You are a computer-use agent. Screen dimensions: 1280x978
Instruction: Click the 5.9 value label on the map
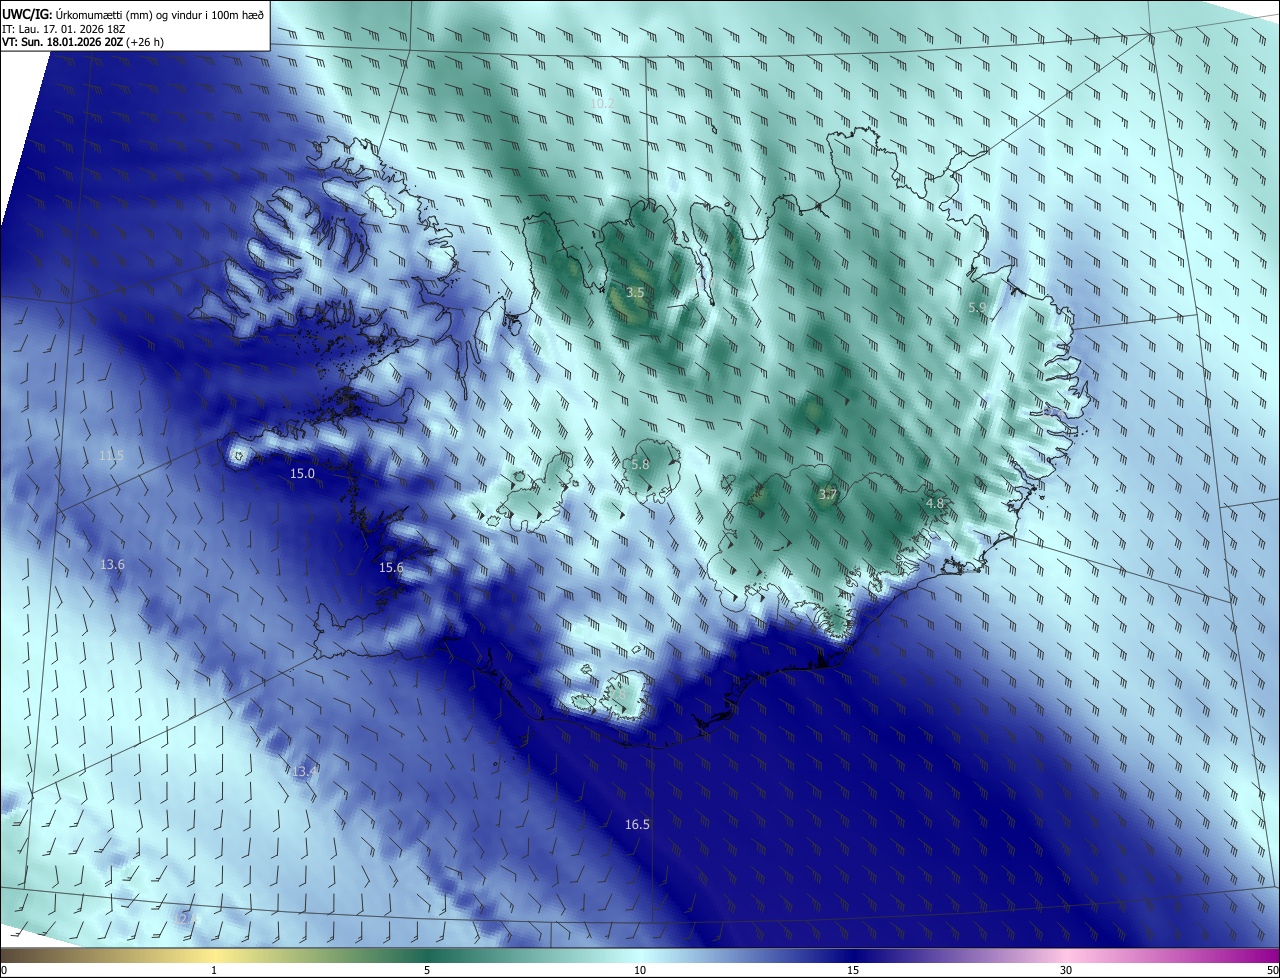[x=977, y=308]
